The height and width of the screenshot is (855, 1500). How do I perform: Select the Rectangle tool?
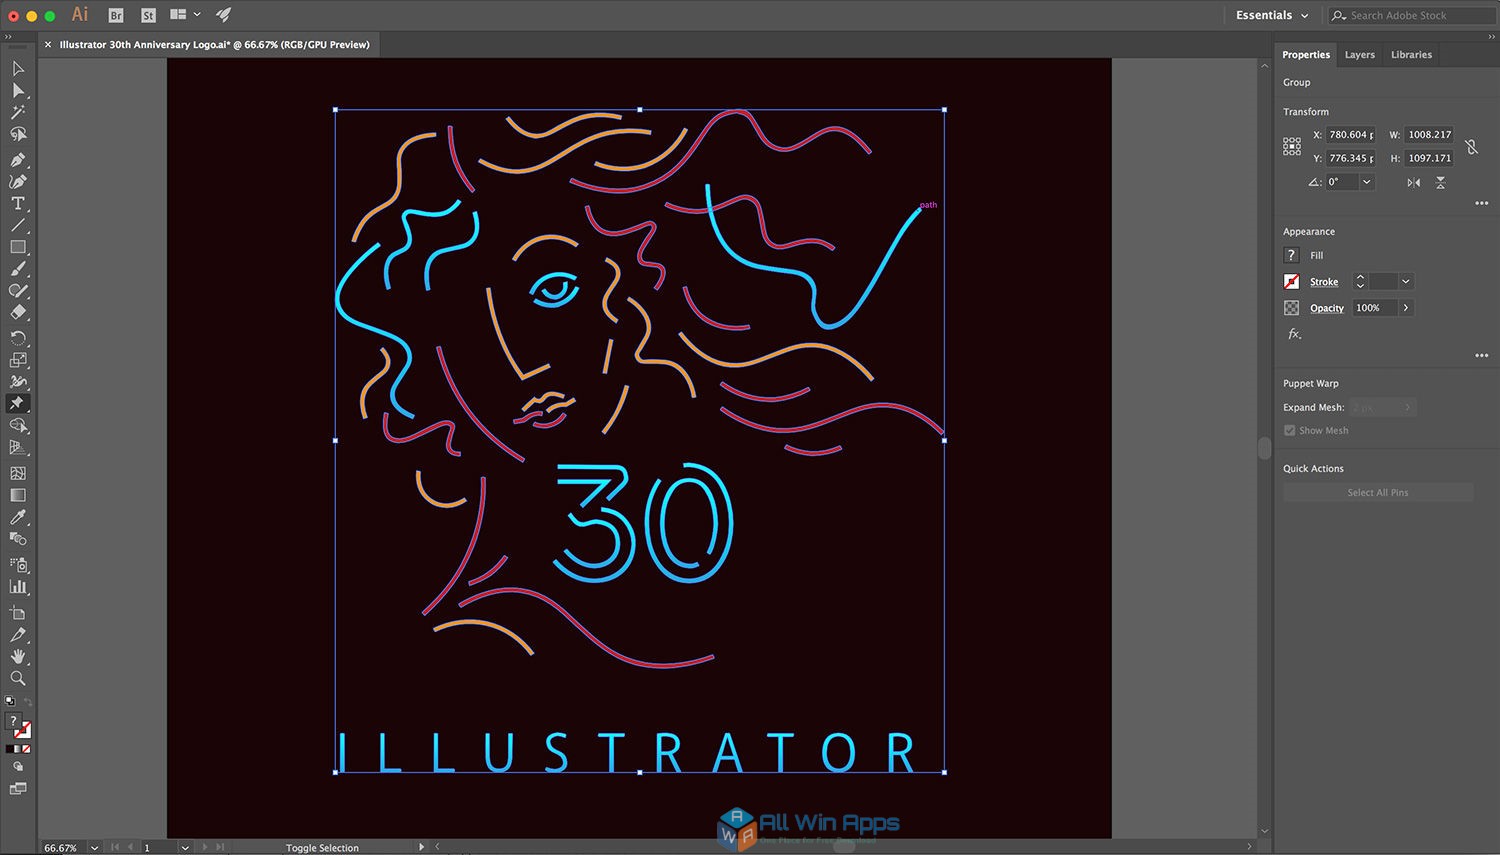18,247
